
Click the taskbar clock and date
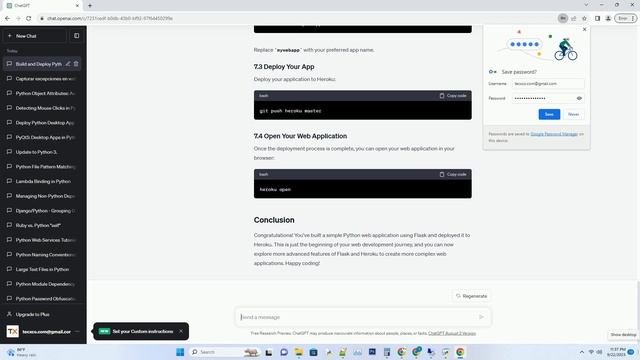tap(616, 352)
